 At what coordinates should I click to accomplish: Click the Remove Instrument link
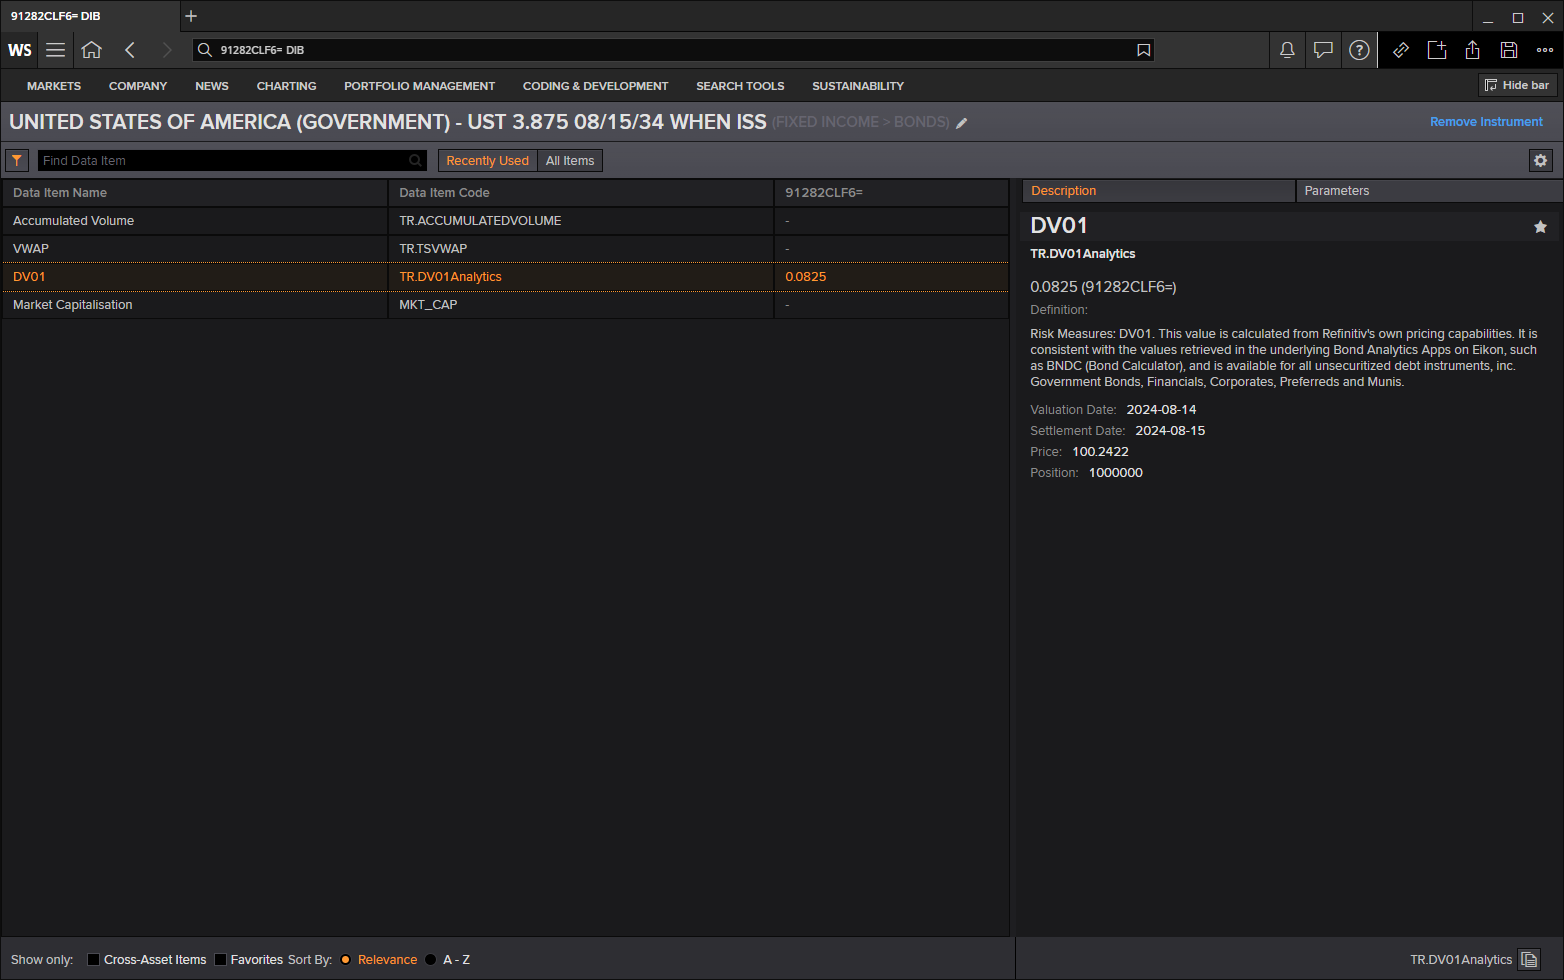click(x=1486, y=122)
